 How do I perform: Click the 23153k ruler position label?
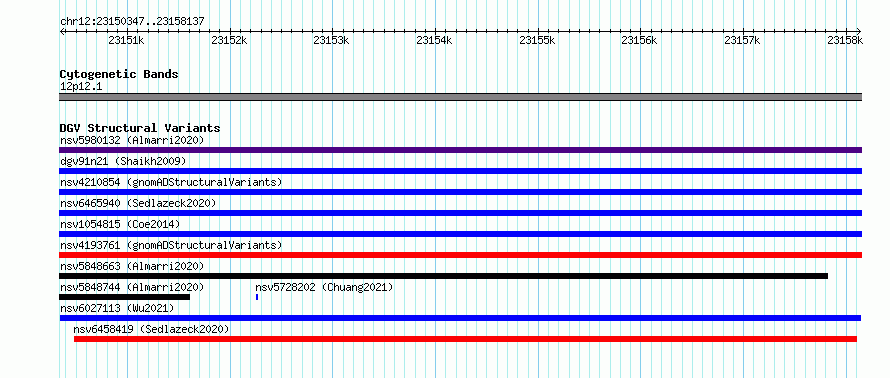click(x=331, y=40)
